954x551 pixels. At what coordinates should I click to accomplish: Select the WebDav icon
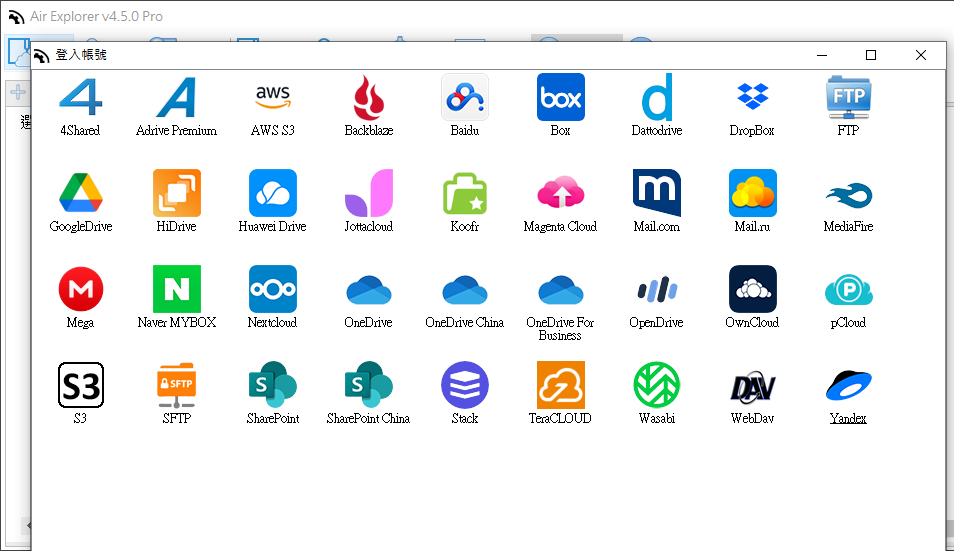(753, 387)
